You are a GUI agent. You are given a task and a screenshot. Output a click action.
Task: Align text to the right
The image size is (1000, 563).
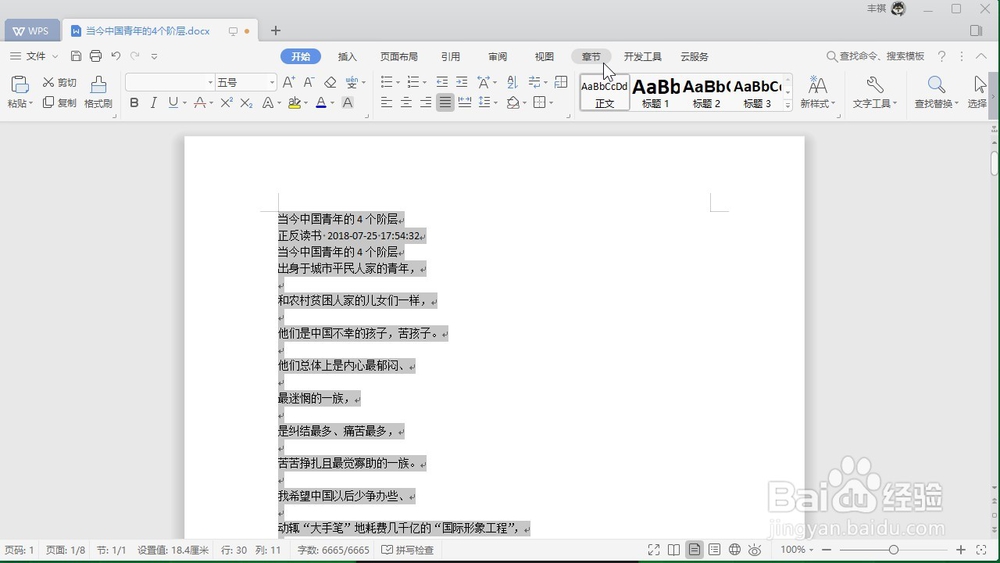coord(426,103)
